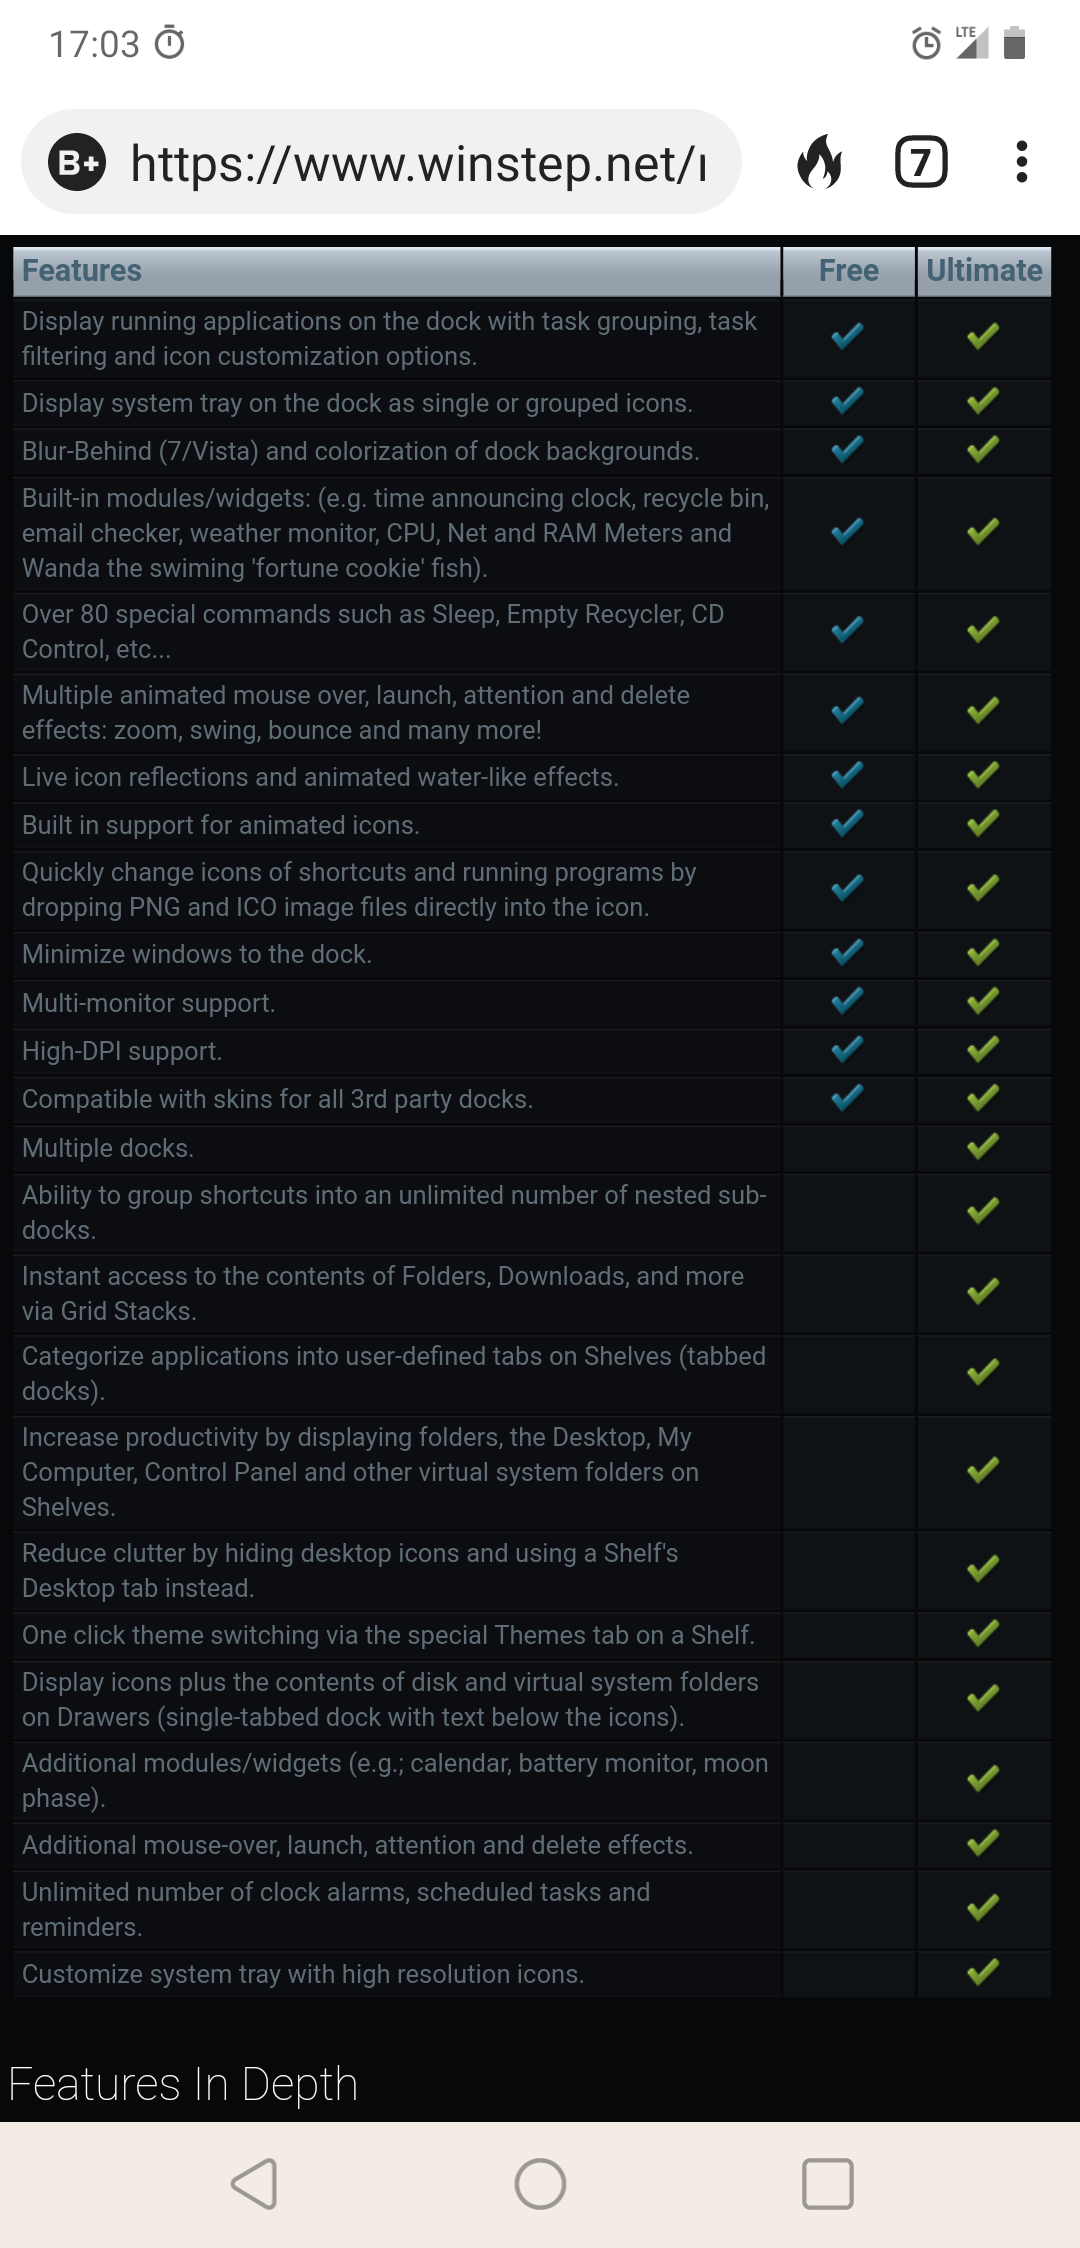This screenshot has height=2248, width=1080.
Task: Click the Free checkmark for High-DPI support
Action: [847, 1048]
